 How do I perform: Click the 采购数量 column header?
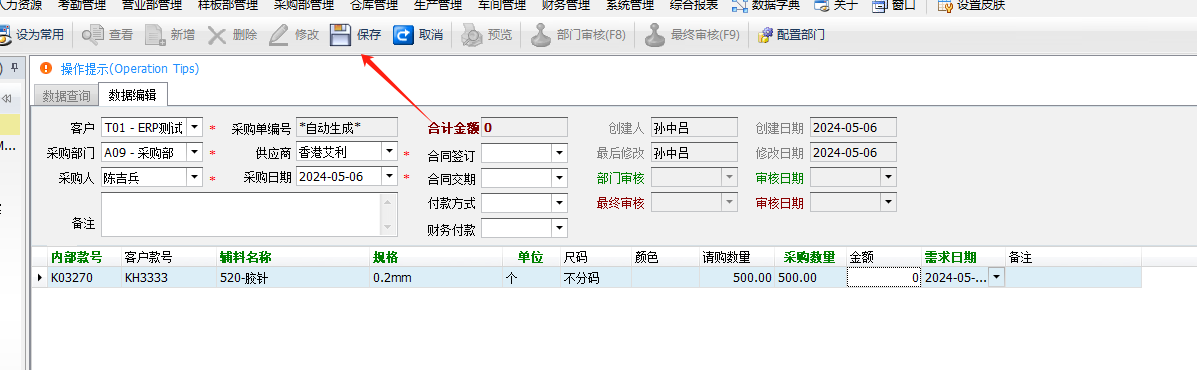click(810, 258)
